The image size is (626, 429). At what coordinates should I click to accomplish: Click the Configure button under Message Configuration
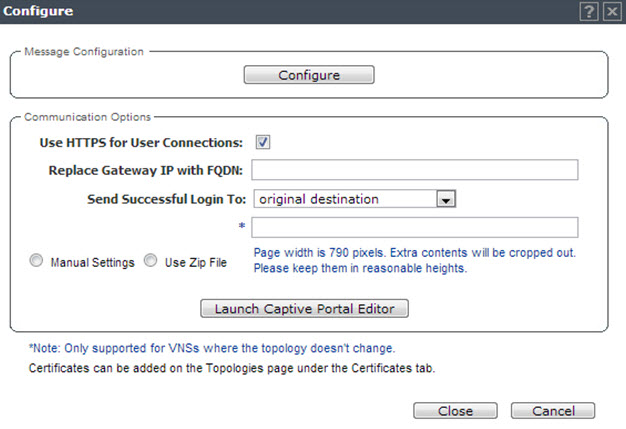click(x=309, y=75)
